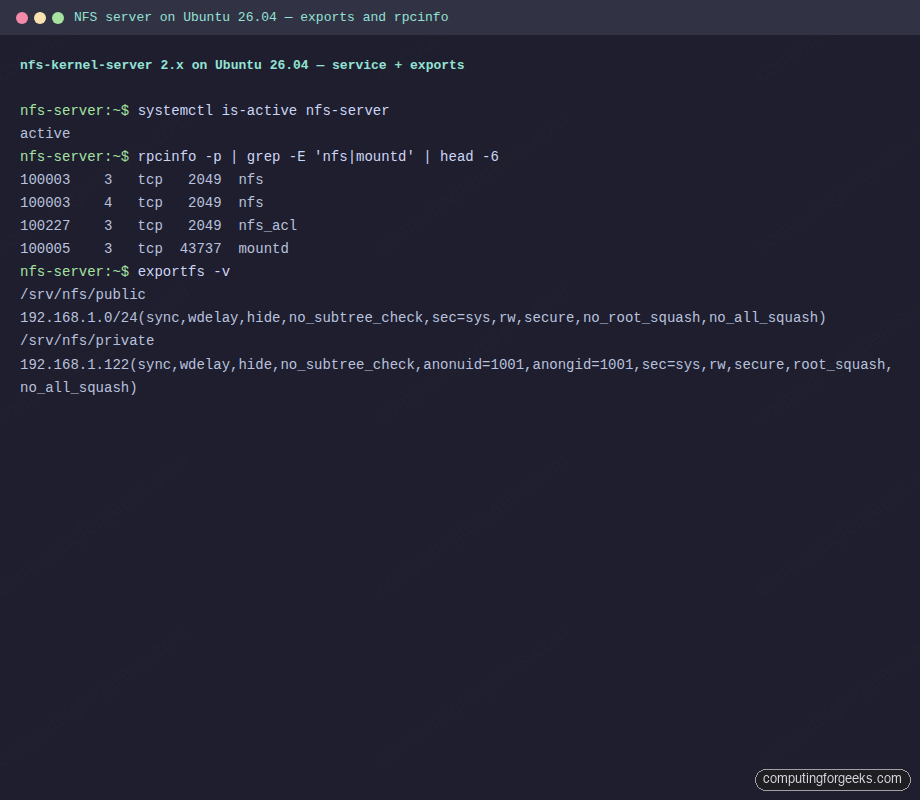The height and width of the screenshot is (800, 920).
Task: Click the systemctl is-active nfs-server command text
Action: 262,110
